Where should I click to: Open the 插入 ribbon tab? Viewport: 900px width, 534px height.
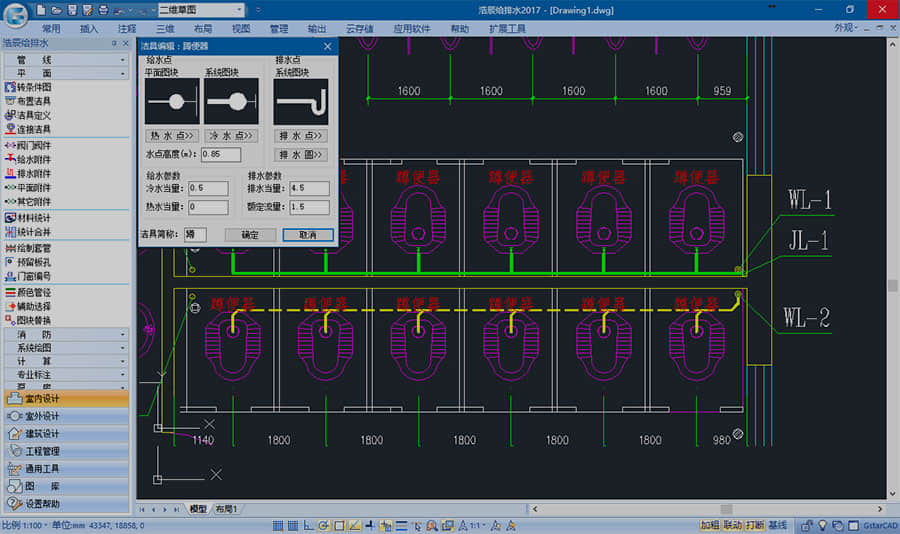click(89, 29)
